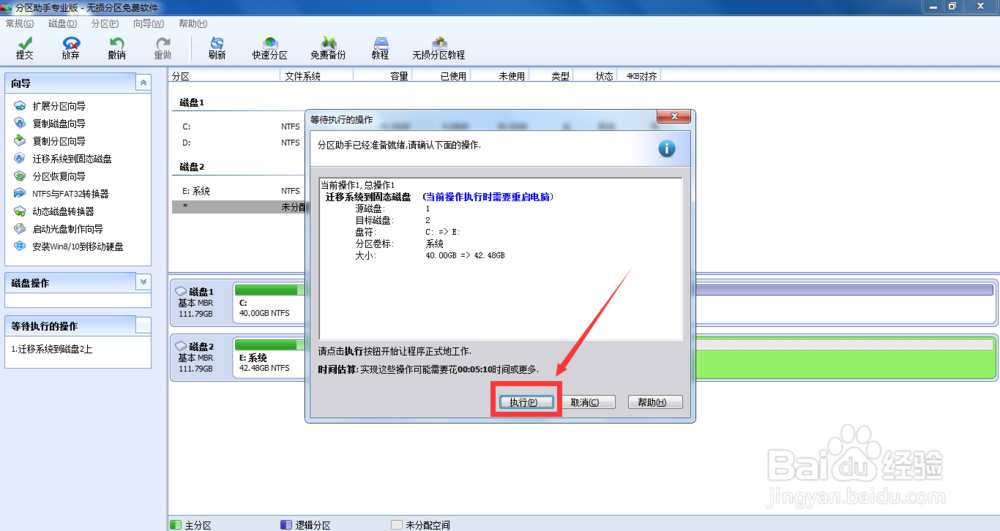This screenshot has height=531, width=1000.
Task: Select the 磁盘2 disk icon in disk map
Action: click(x=181, y=346)
